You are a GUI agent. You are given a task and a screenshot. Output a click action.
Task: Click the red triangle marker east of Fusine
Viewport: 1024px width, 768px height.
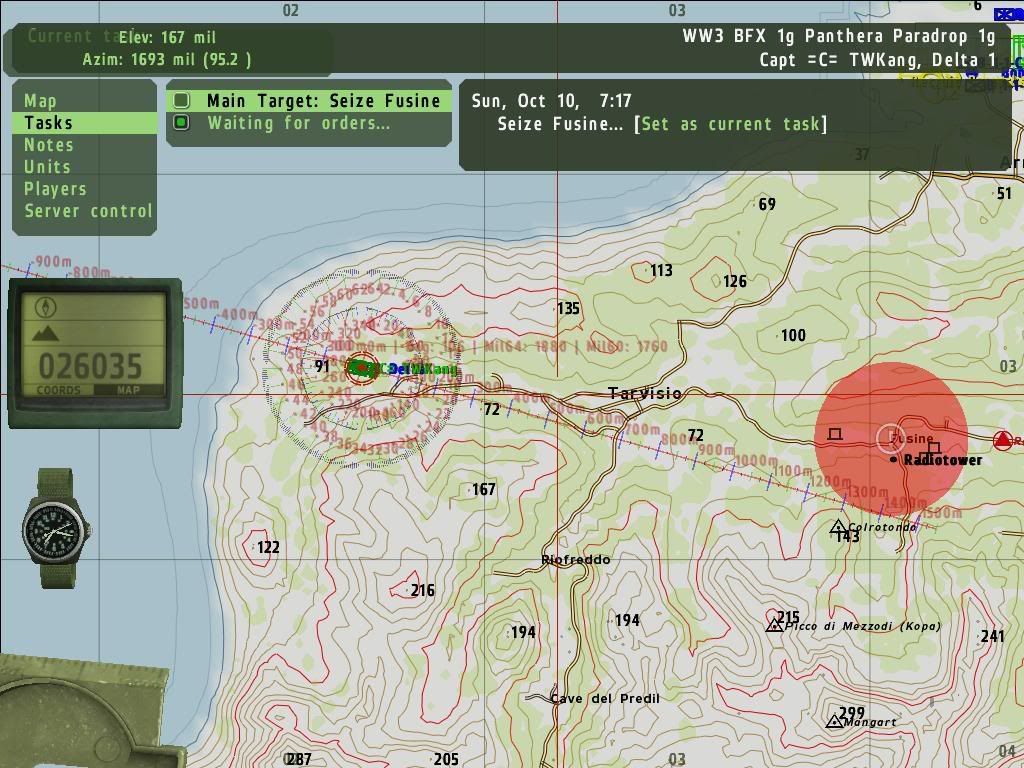[x=1003, y=440]
